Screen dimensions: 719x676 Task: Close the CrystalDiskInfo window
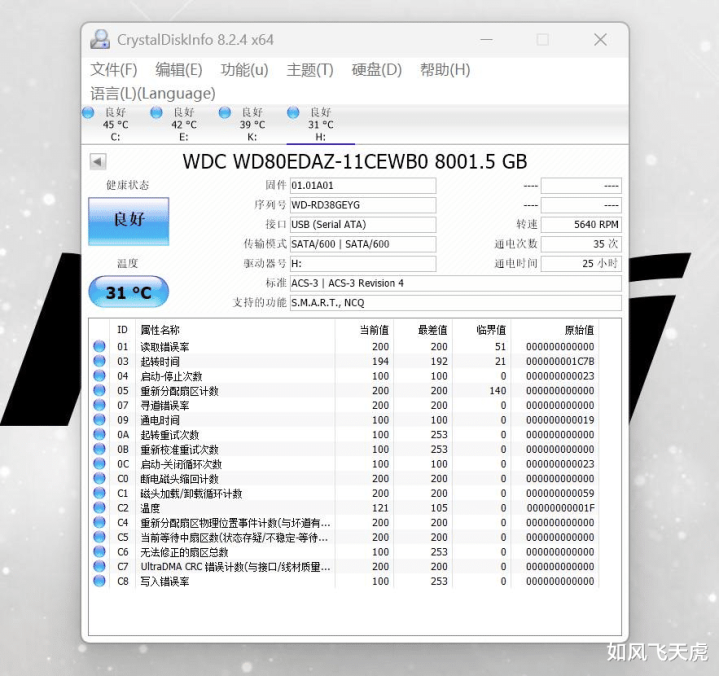[x=600, y=39]
